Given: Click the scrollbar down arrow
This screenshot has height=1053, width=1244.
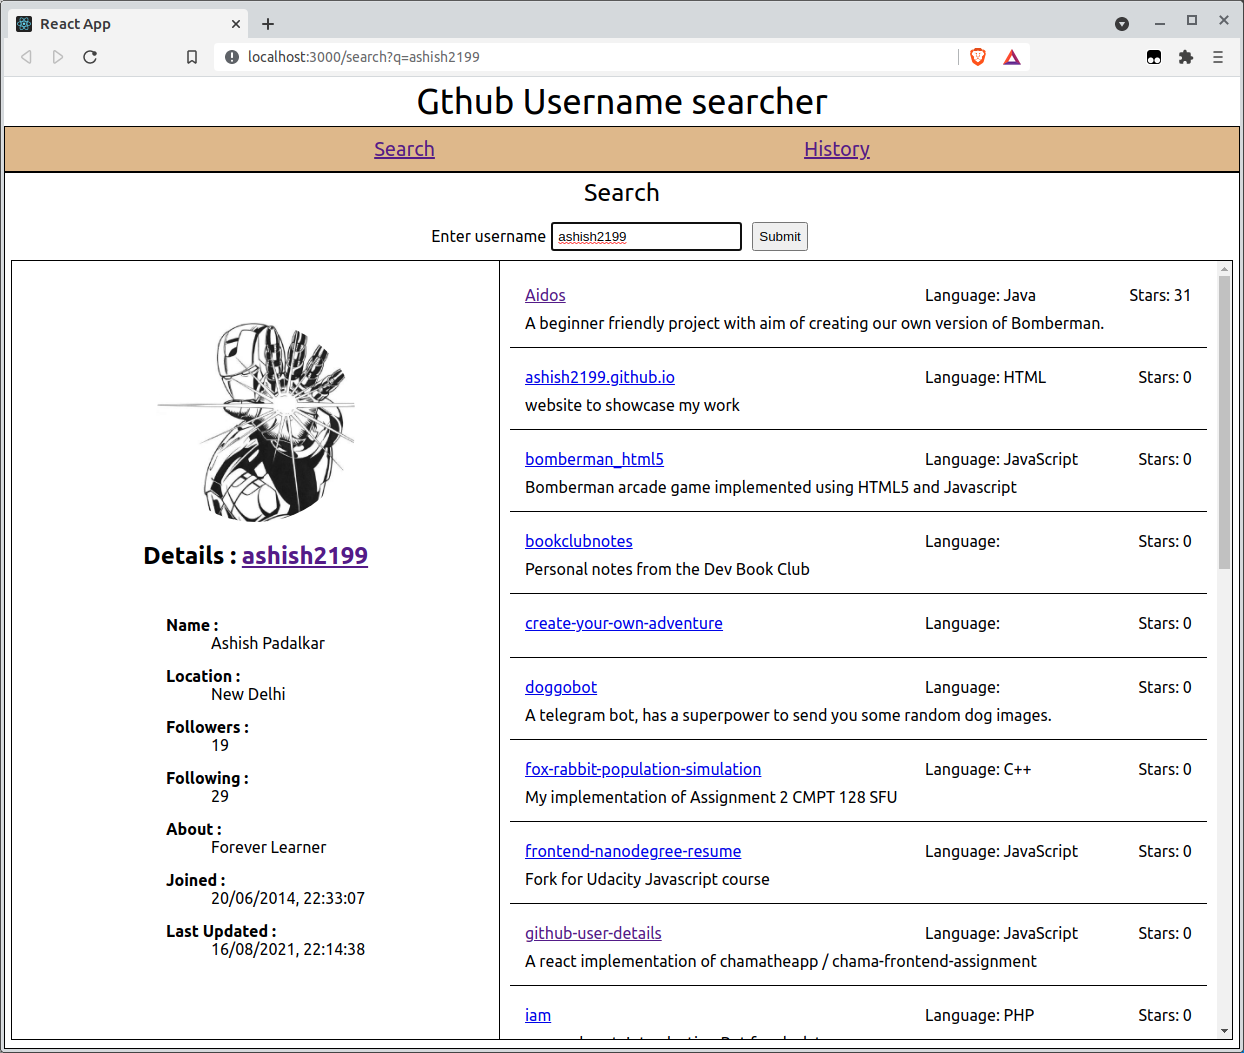Looking at the screenshot, I should pos(1224,1031).
